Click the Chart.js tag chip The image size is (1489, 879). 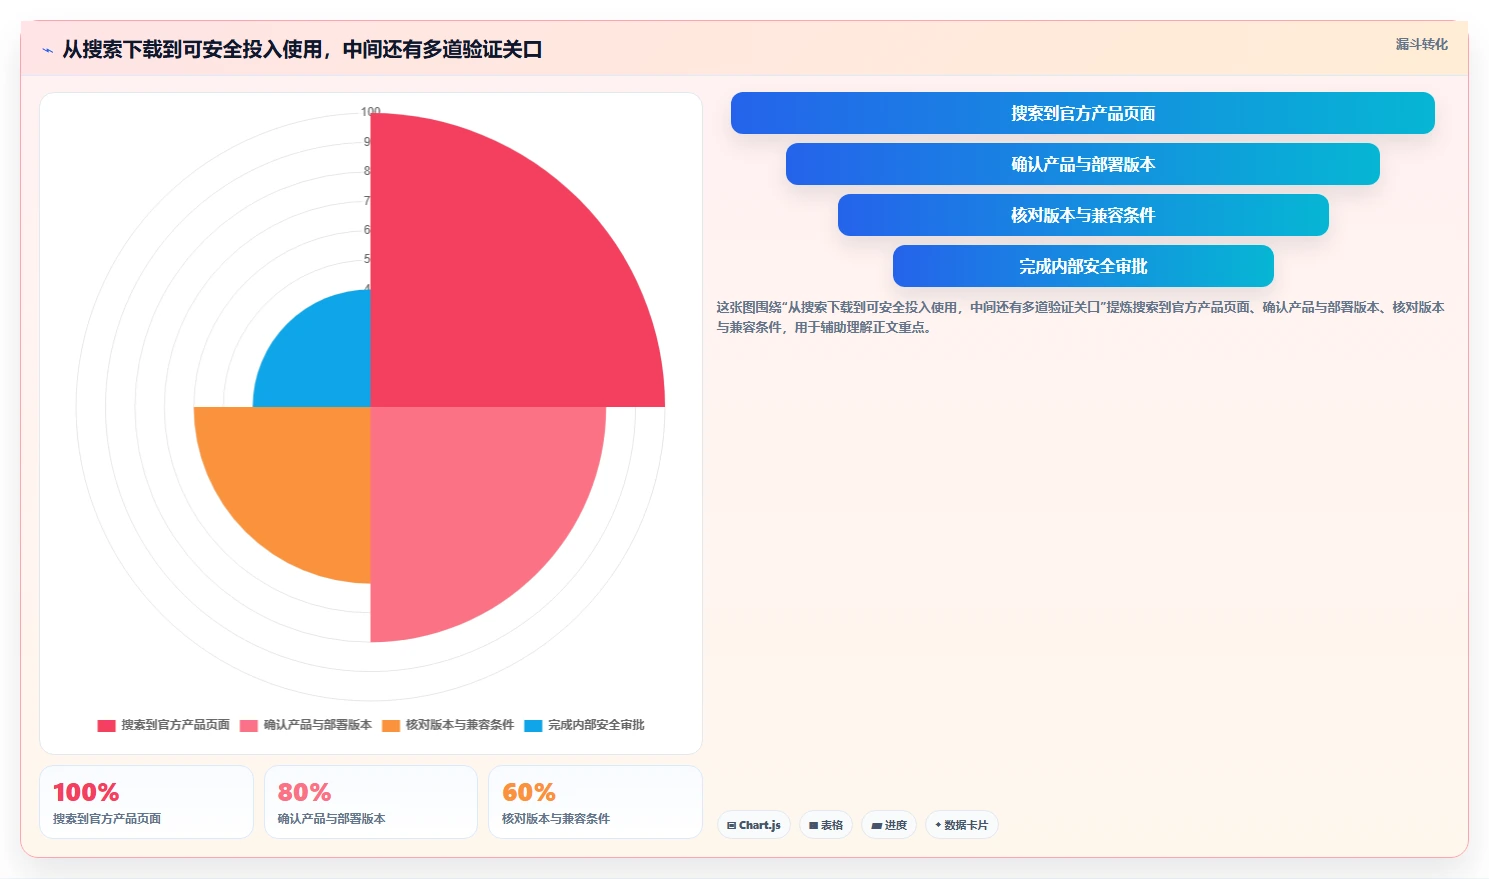(x=754, y=825)
